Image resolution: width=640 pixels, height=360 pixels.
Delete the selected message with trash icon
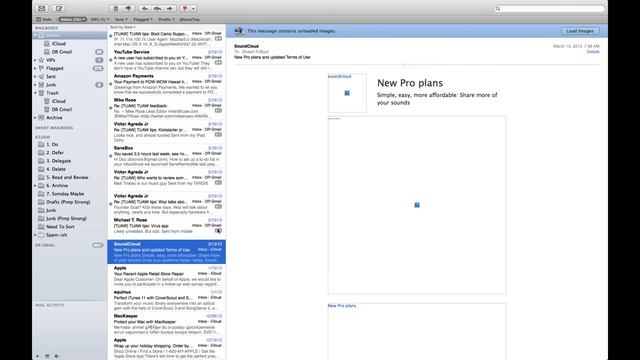point(116,8)
